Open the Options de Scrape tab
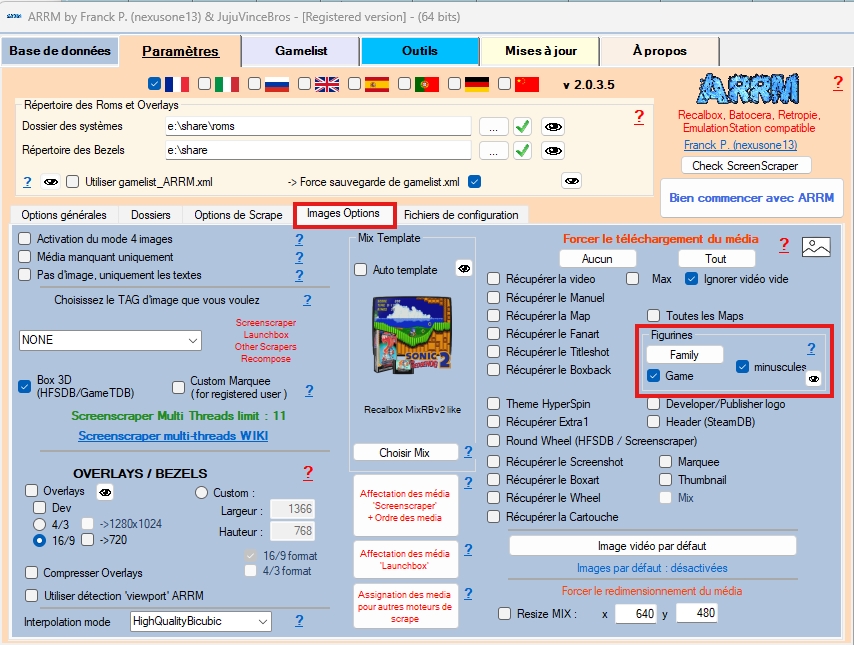This screenshot has width=854, height=645. (238, 215)
